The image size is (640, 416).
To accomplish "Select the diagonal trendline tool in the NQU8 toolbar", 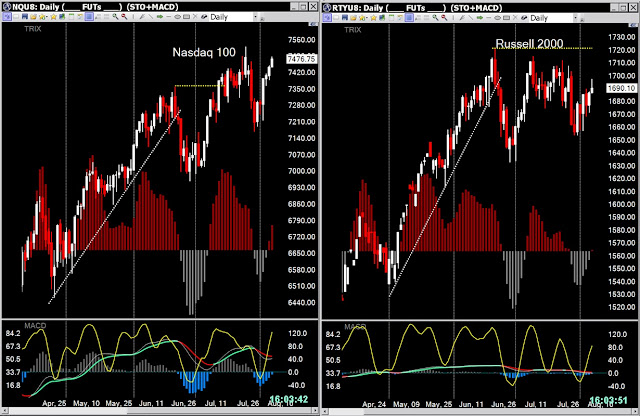I will point(150,17).
